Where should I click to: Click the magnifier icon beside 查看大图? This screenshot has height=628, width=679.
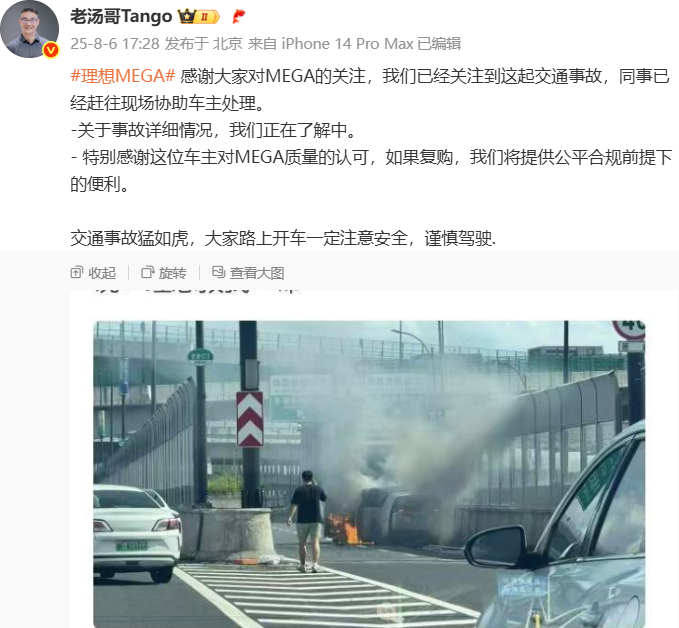(x=218, y=272)
